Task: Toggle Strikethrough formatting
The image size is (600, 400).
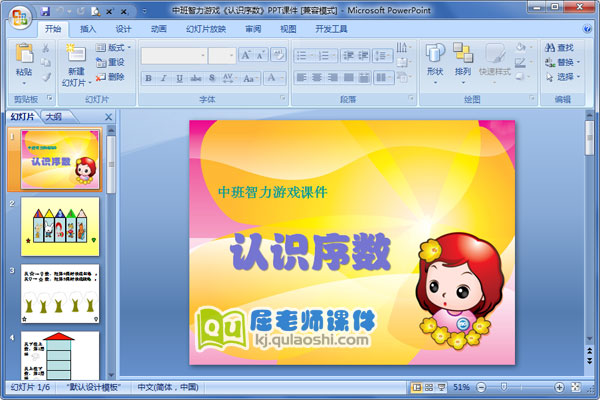Action: (196, 78)
